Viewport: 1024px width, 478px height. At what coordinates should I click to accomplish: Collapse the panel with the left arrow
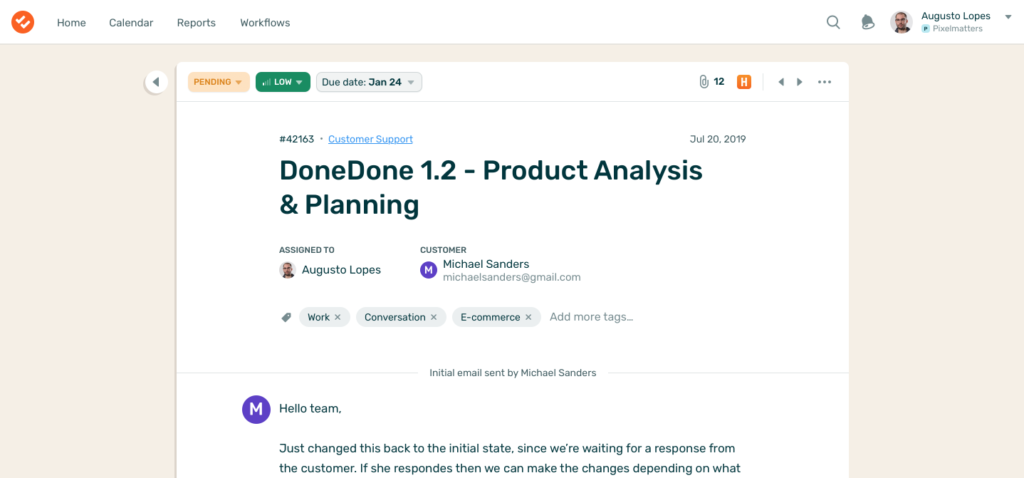(156, 82)
